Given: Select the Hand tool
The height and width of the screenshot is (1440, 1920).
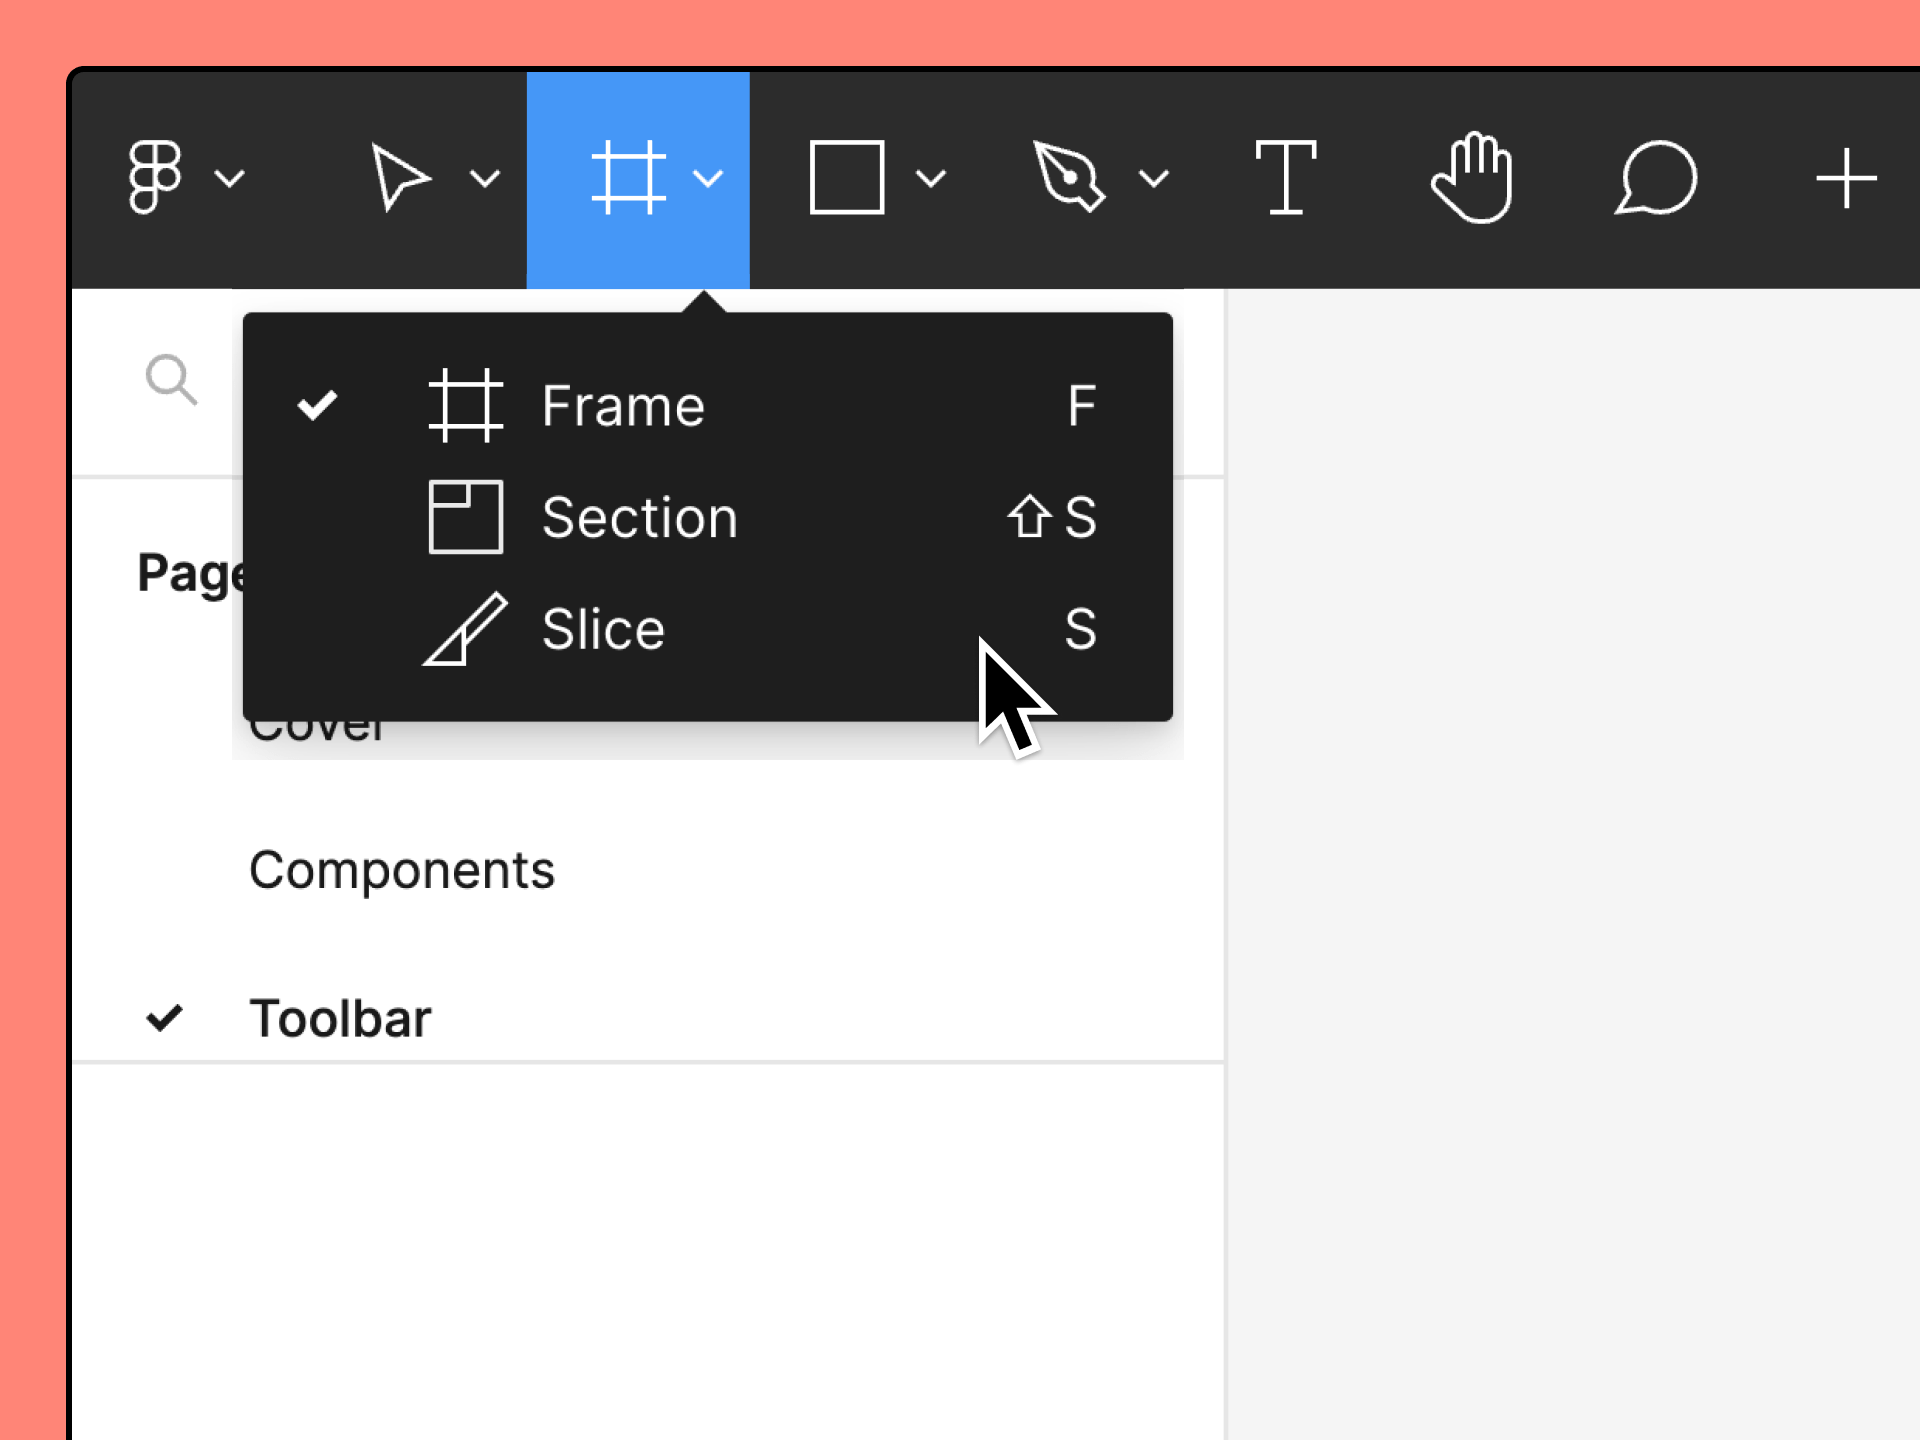Looking at the screenshot, I should pyautogui.click(x=1472, y=177).
